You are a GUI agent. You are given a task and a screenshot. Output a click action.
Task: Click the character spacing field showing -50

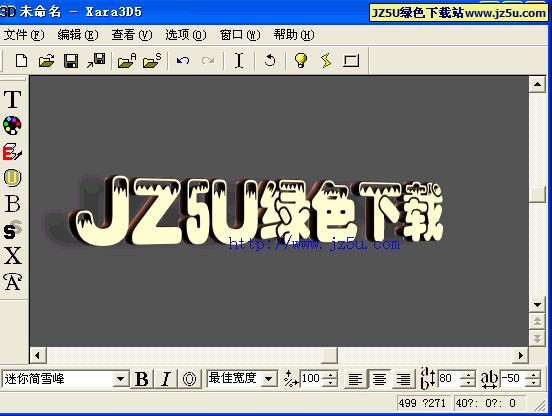513,379
